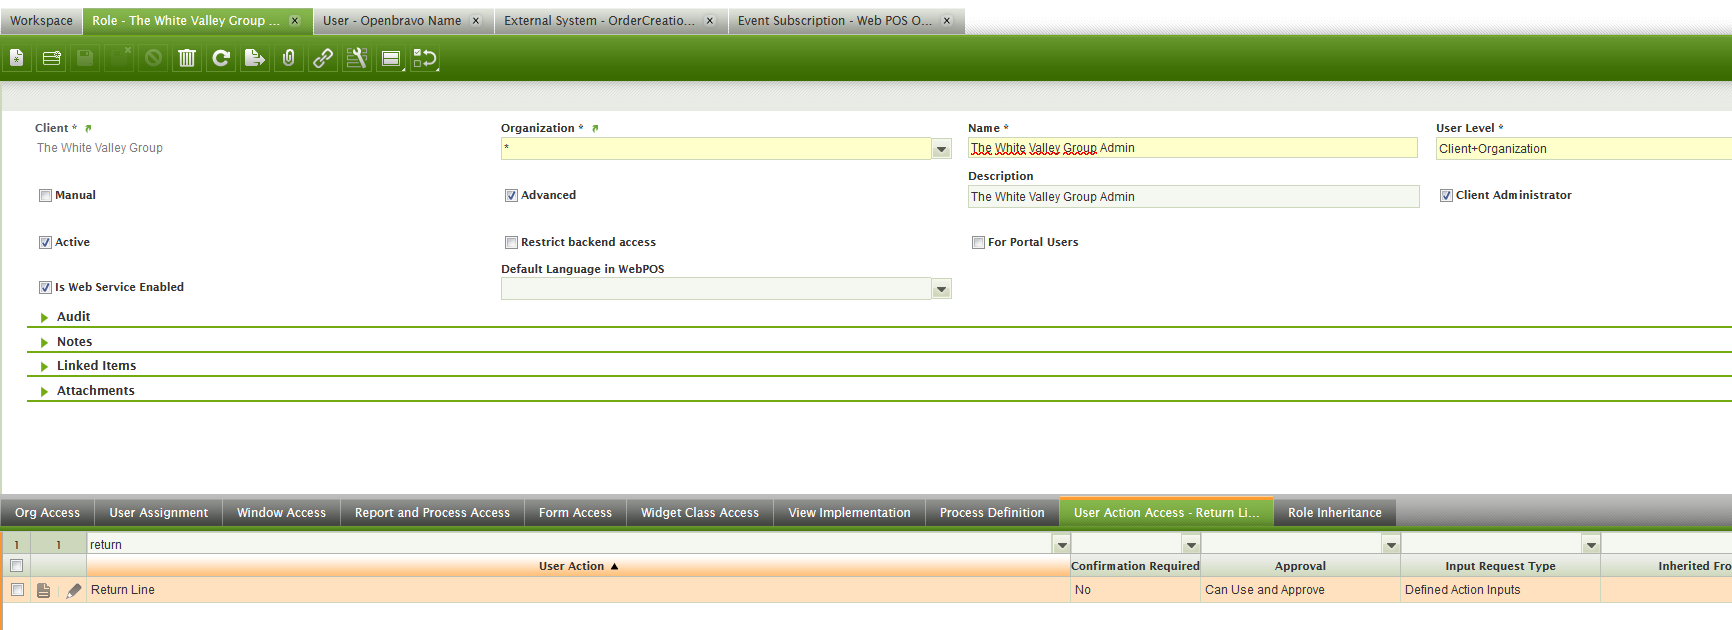Screen dimensions: 1732x630
Task: Close the Role - The White Valley Group tab
Action: tap(295, 20)
